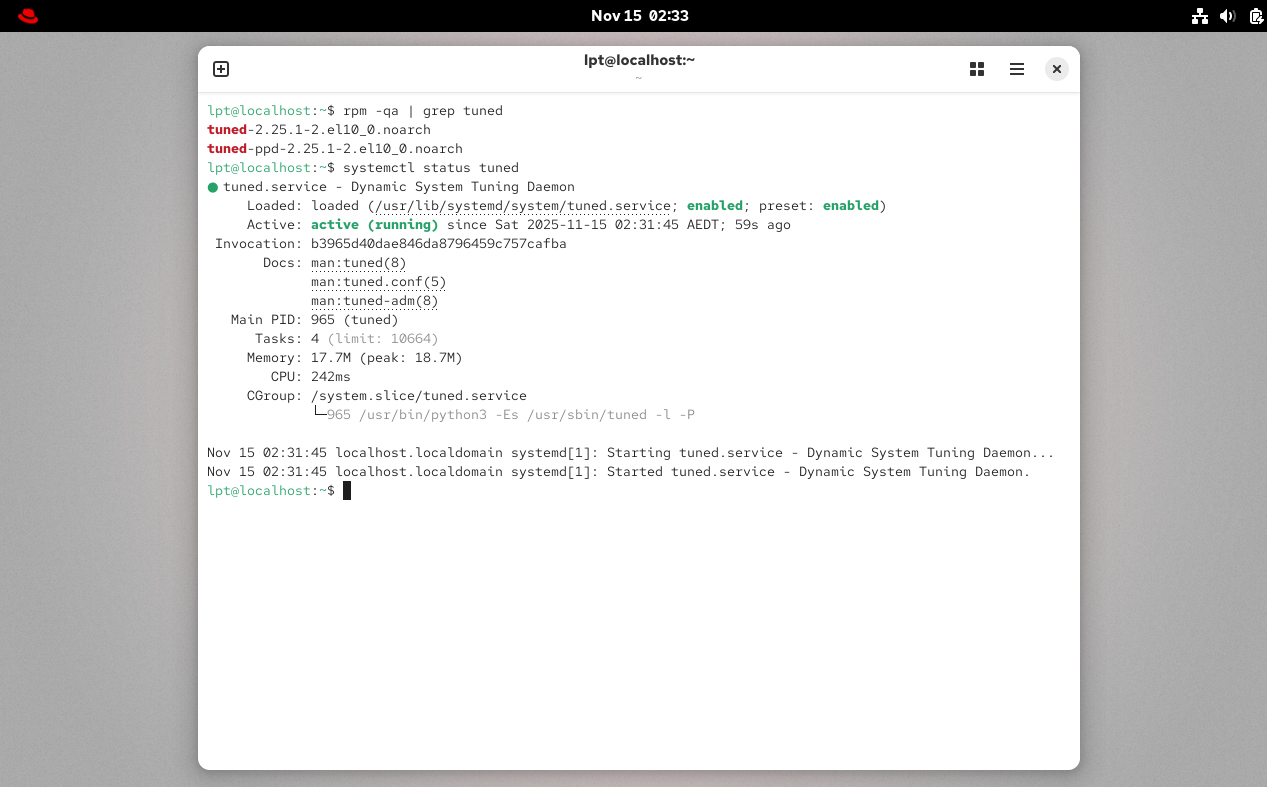The image size is (1267, 787).
Task: Close the terminal window
Action: 1056,69
